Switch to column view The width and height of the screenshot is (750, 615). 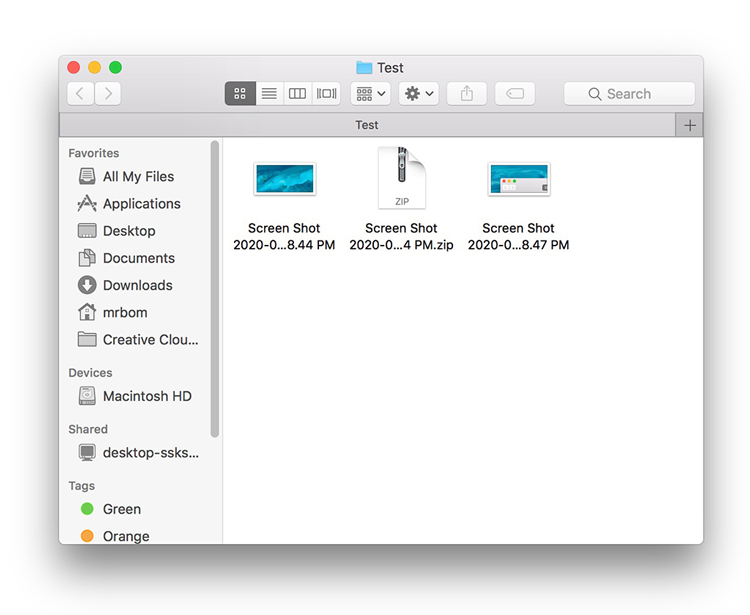(298, 93)
